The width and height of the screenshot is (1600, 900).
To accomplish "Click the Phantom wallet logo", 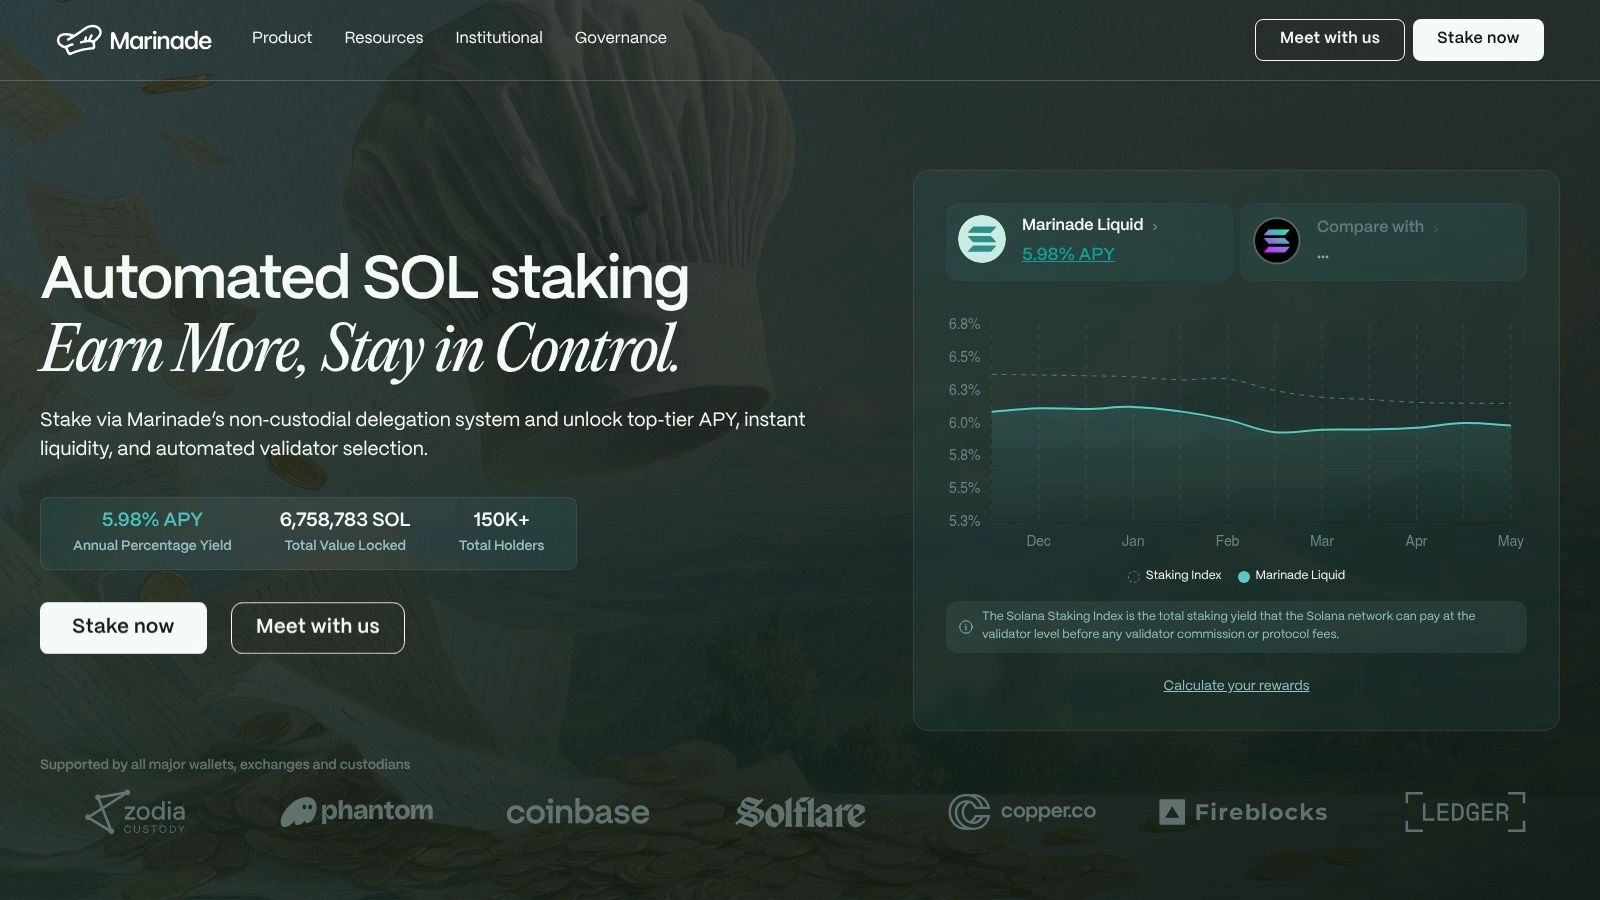I will tap(357, 811).
